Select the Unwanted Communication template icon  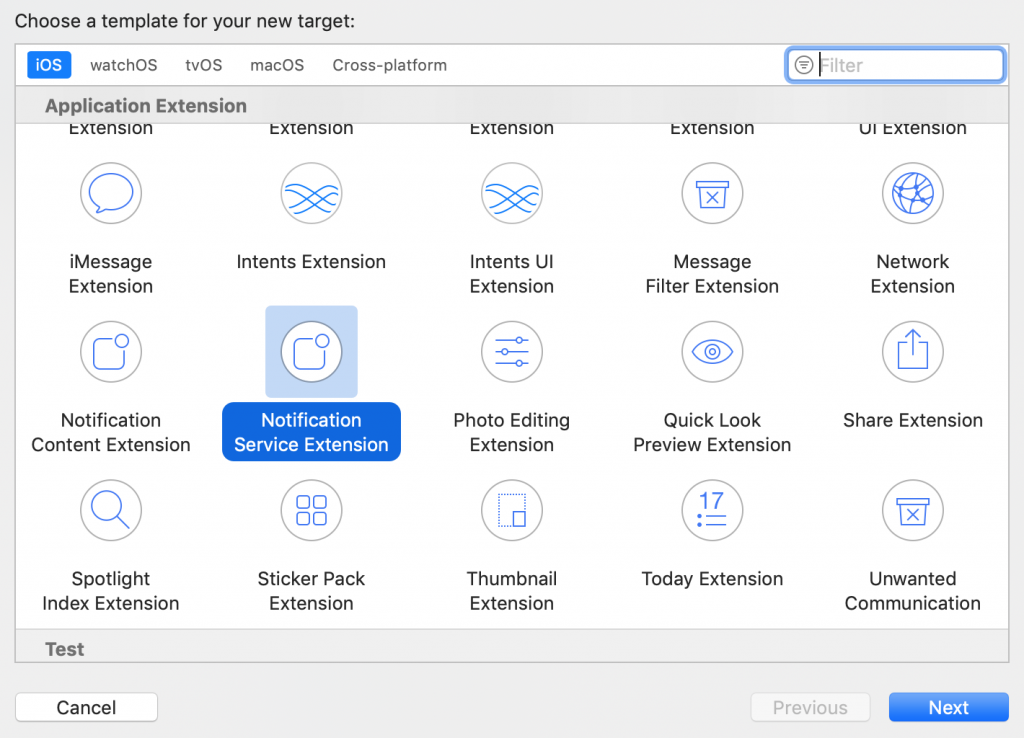[x=912, y=510]
